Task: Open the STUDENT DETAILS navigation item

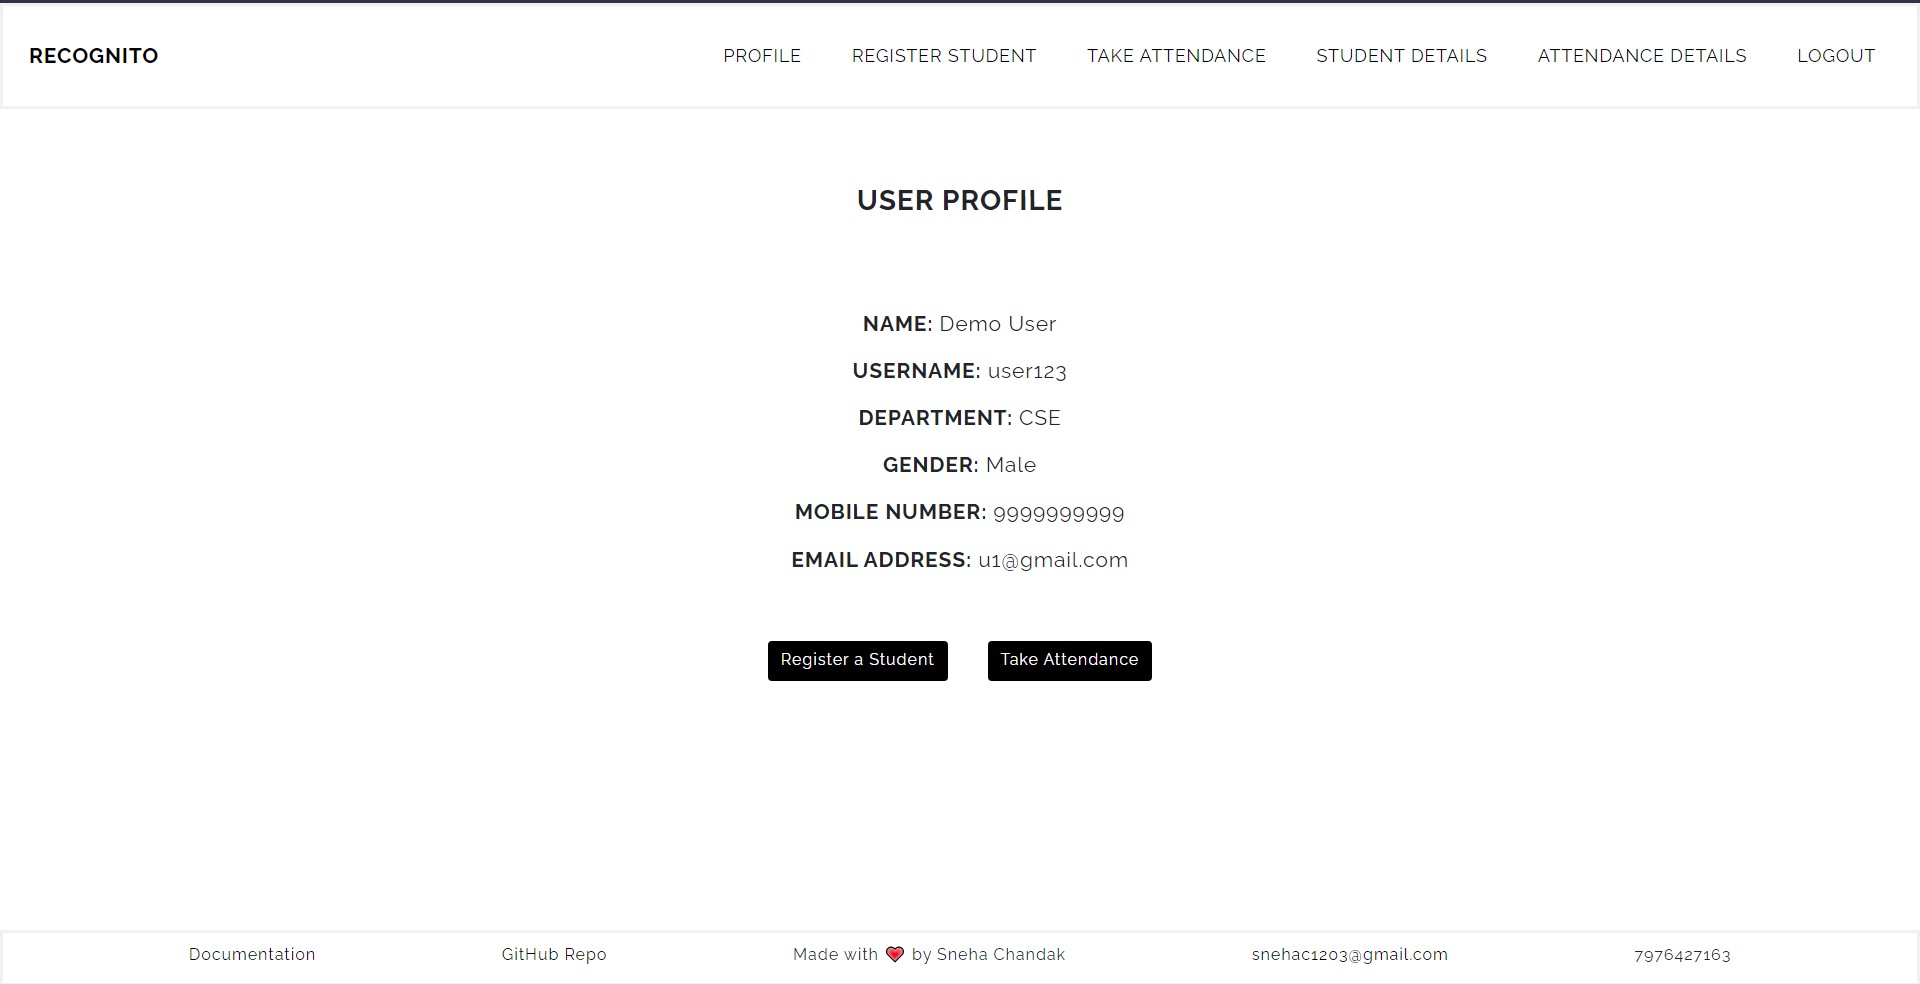Action: (x=1402, y=56)
